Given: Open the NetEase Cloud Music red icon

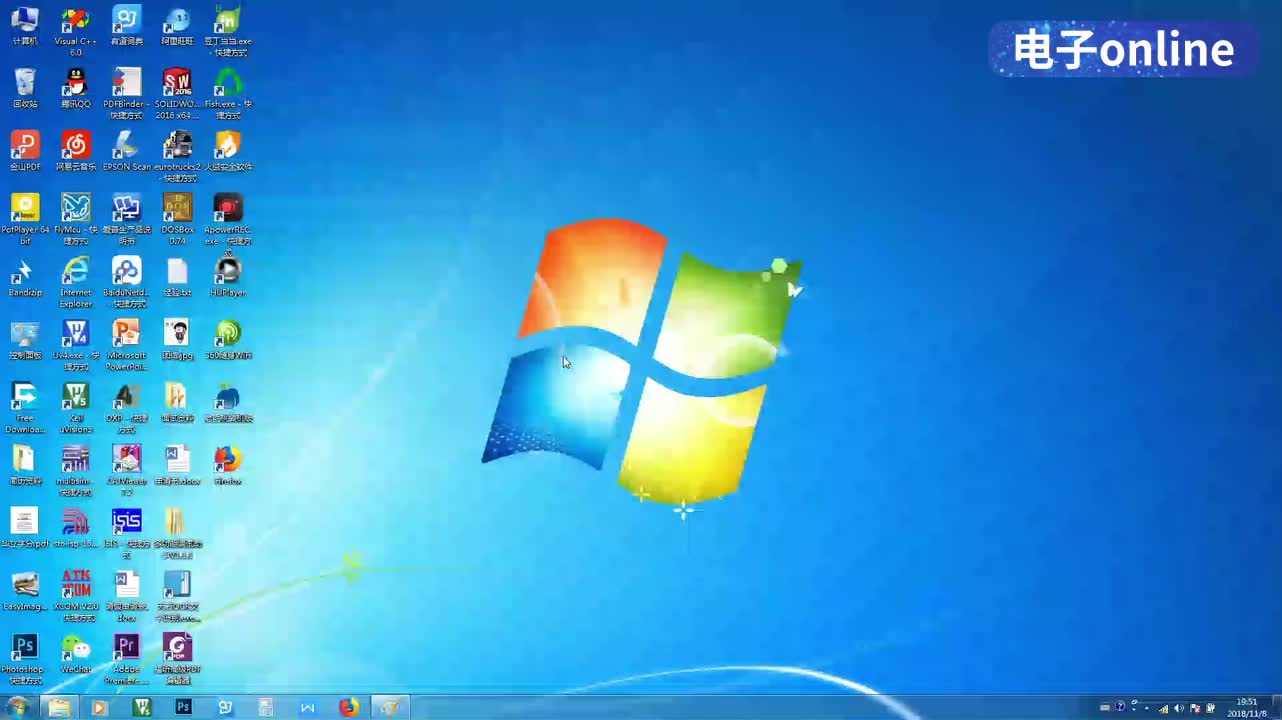Looking at the screenshot, I should [75, 152].
